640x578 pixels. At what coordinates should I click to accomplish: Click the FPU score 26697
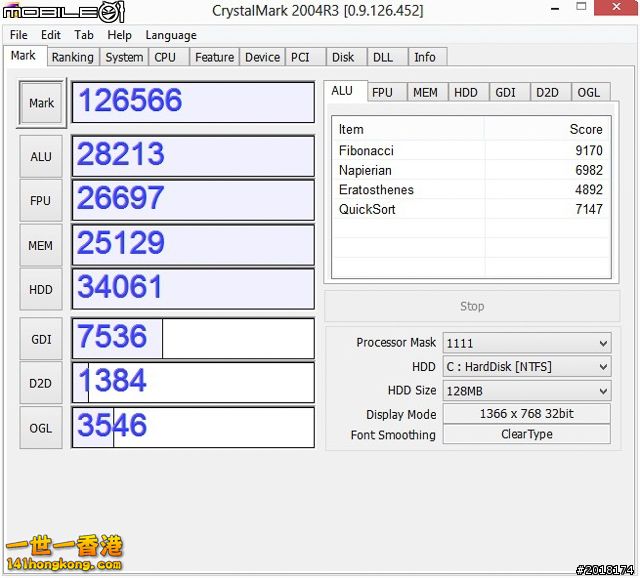coord(193,200)
